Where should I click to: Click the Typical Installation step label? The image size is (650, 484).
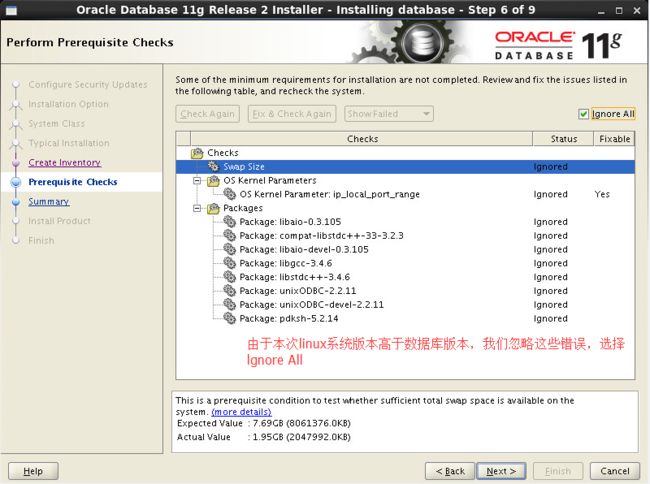[69, 143]
